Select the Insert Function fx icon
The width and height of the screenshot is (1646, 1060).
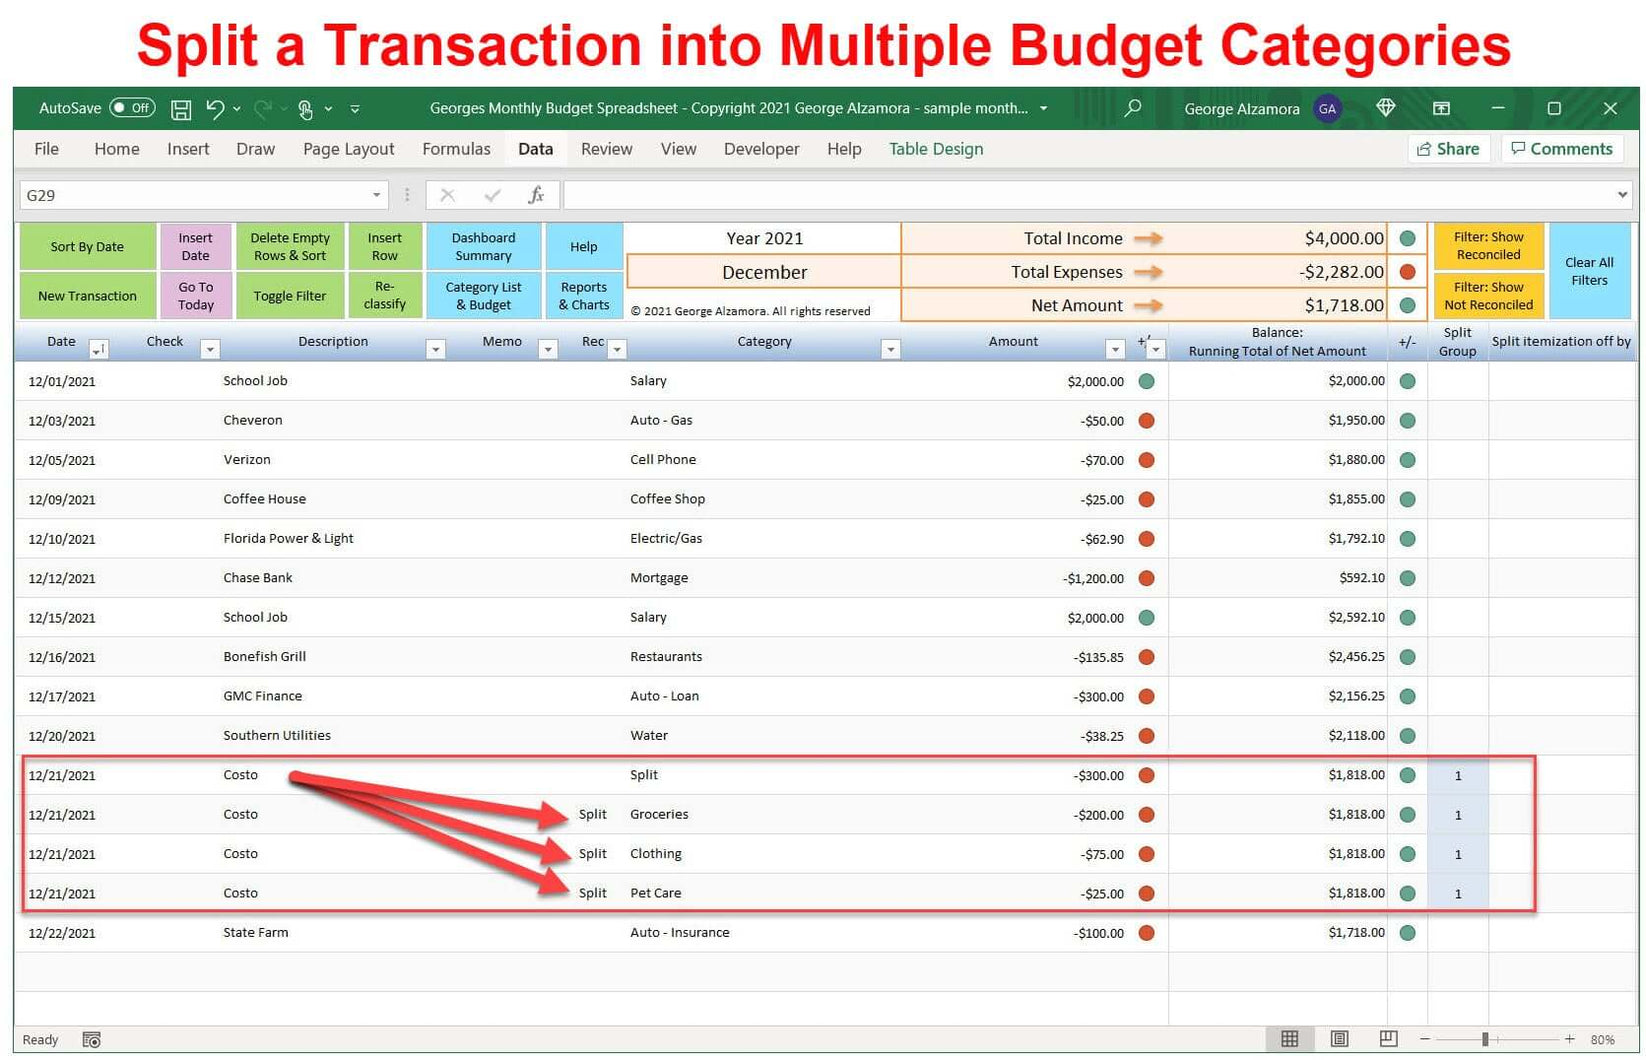click(537, 195)
